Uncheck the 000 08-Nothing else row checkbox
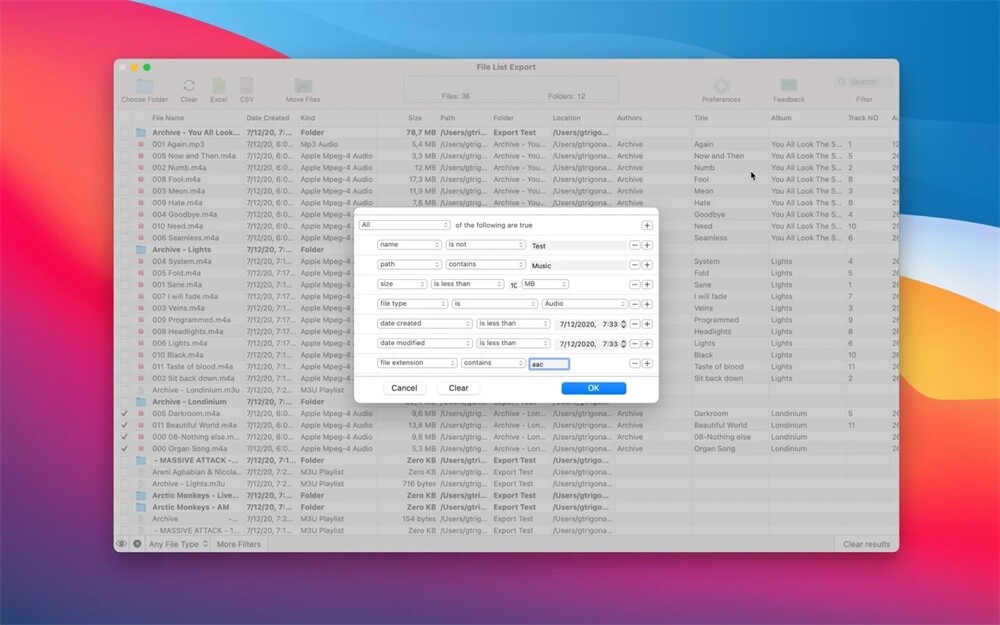This screenshot has width=1000, height=625. [124, 437]
